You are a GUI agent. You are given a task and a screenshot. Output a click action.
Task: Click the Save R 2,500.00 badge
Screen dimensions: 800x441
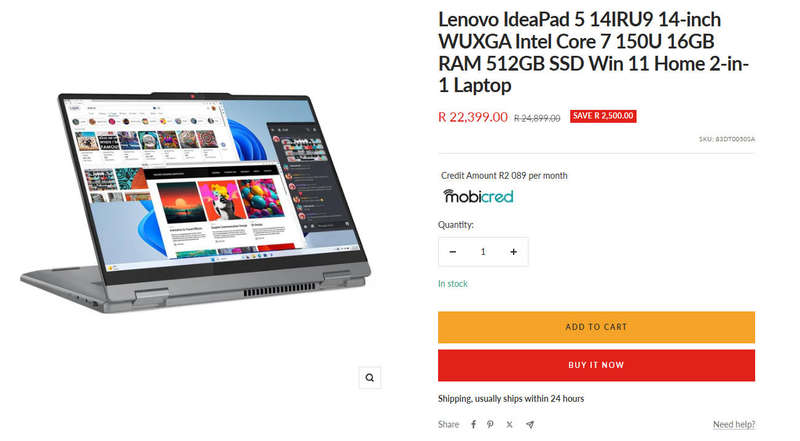click(603, 116)
